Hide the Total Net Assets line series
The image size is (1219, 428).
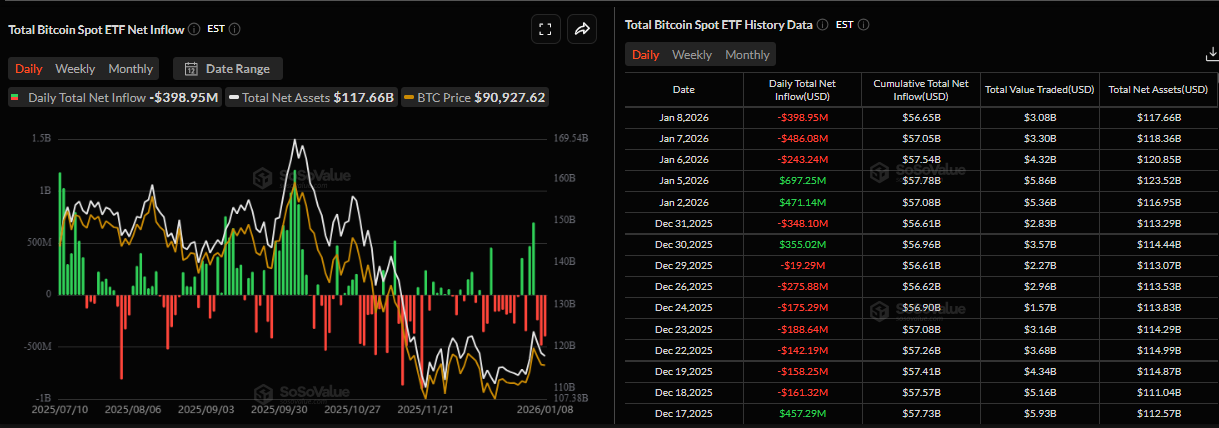point(312,98)
